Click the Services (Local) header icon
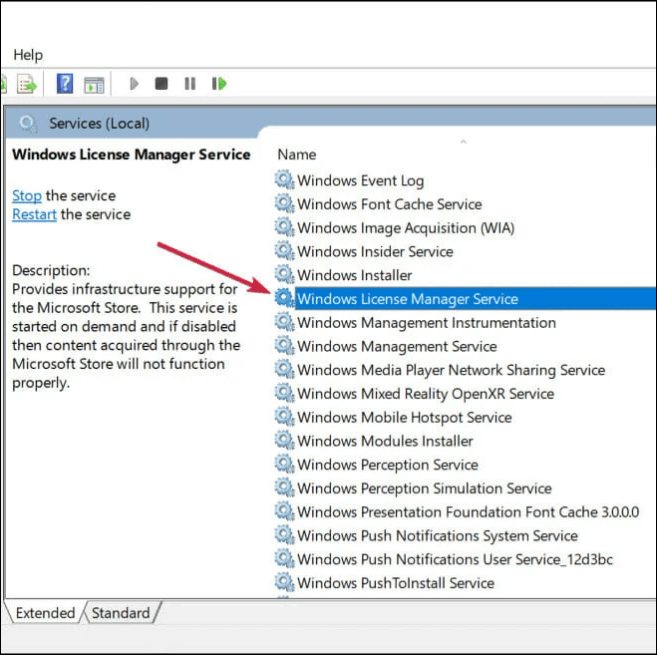 [28, 124]
